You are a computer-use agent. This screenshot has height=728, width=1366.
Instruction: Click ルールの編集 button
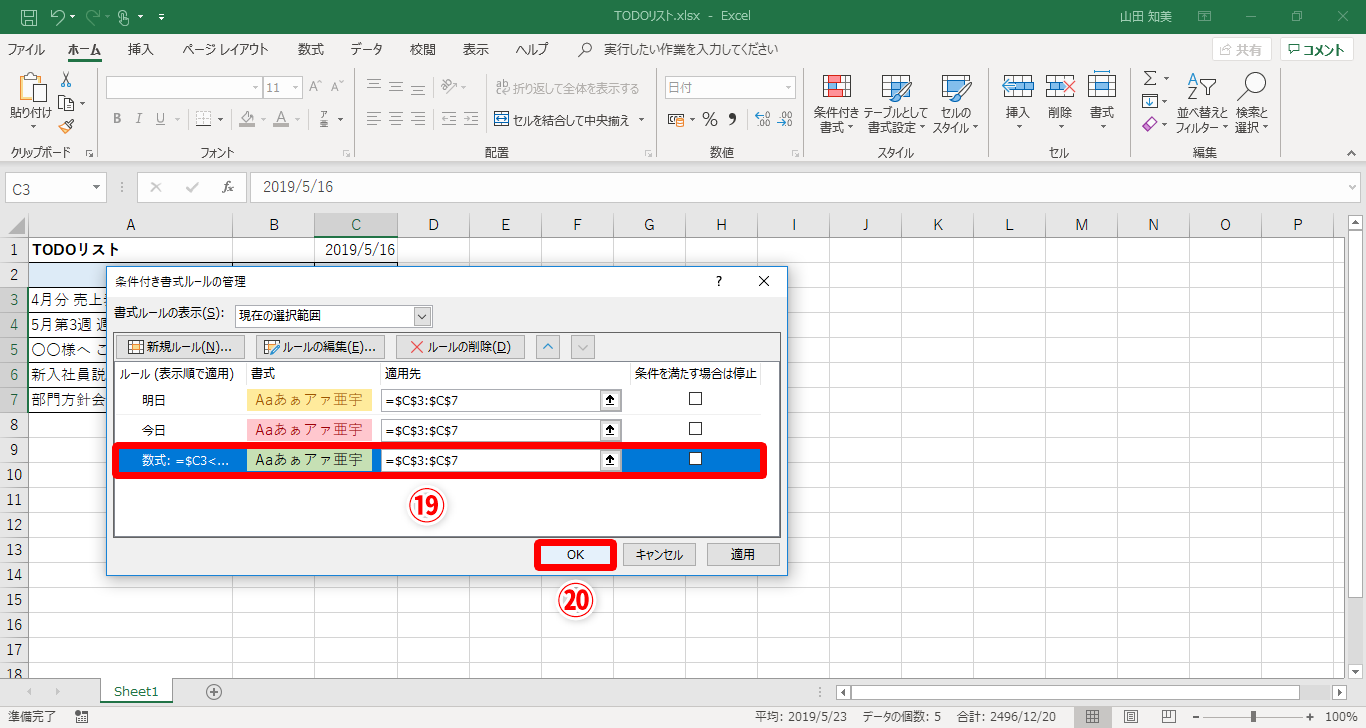tap(320, 347)
